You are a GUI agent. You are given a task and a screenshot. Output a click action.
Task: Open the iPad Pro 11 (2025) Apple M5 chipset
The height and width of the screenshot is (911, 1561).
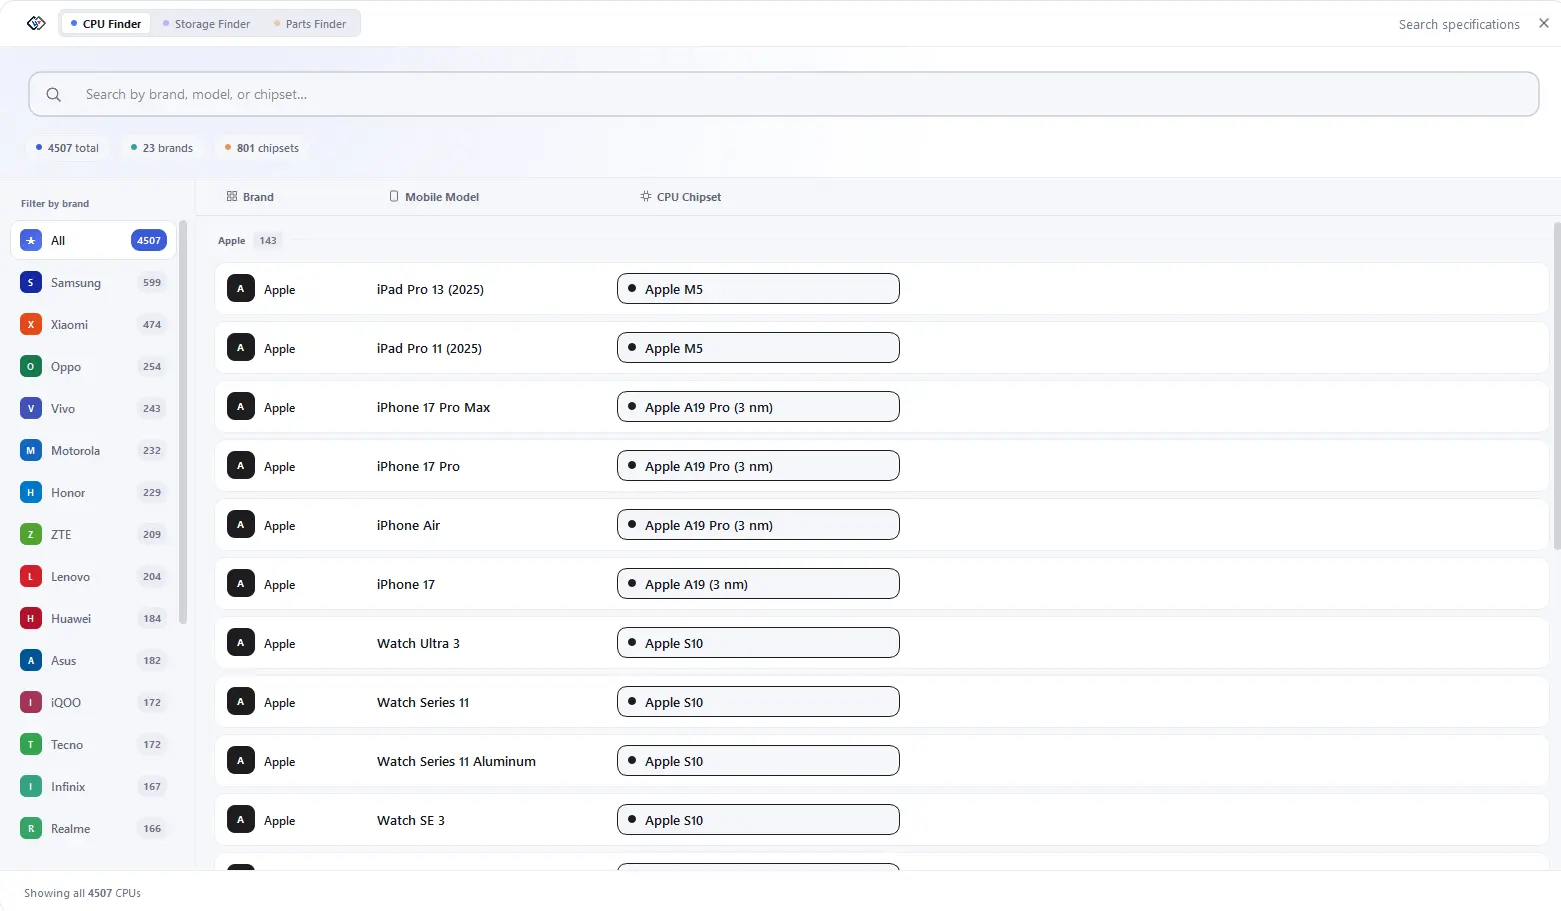(758, 348)
